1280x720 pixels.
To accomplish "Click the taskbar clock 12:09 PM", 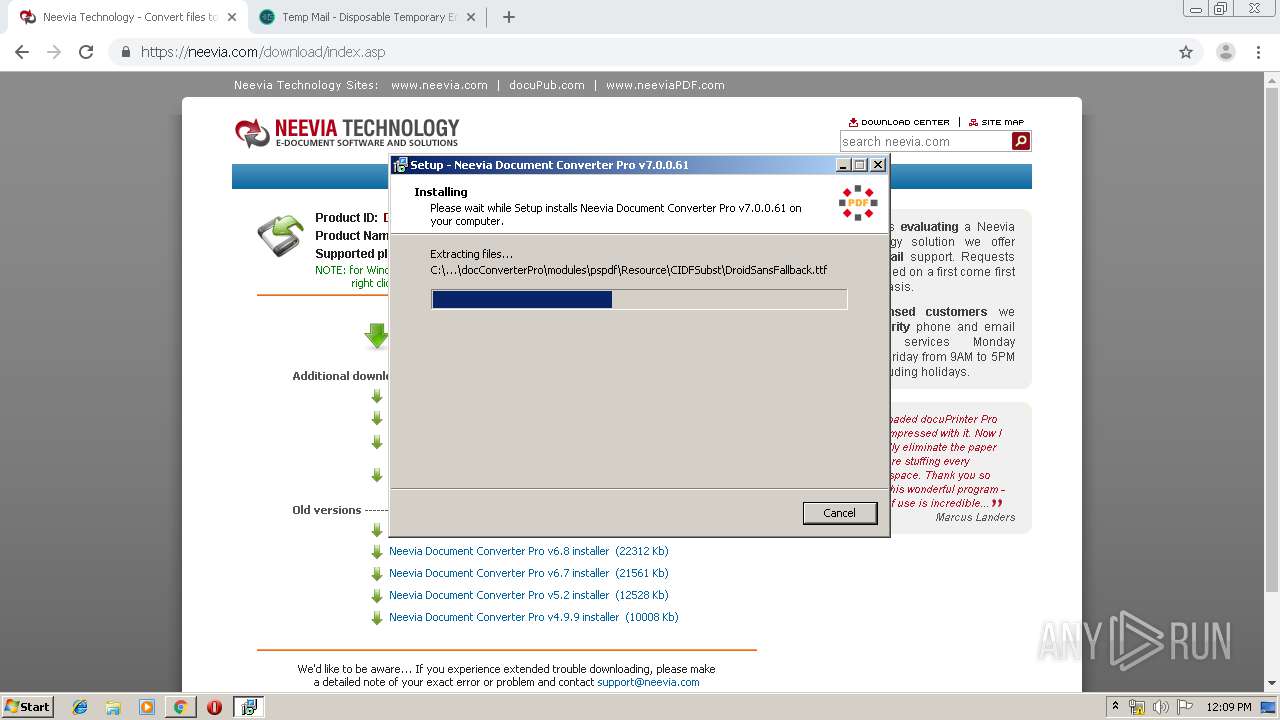I will click(x=1229, y=707).
